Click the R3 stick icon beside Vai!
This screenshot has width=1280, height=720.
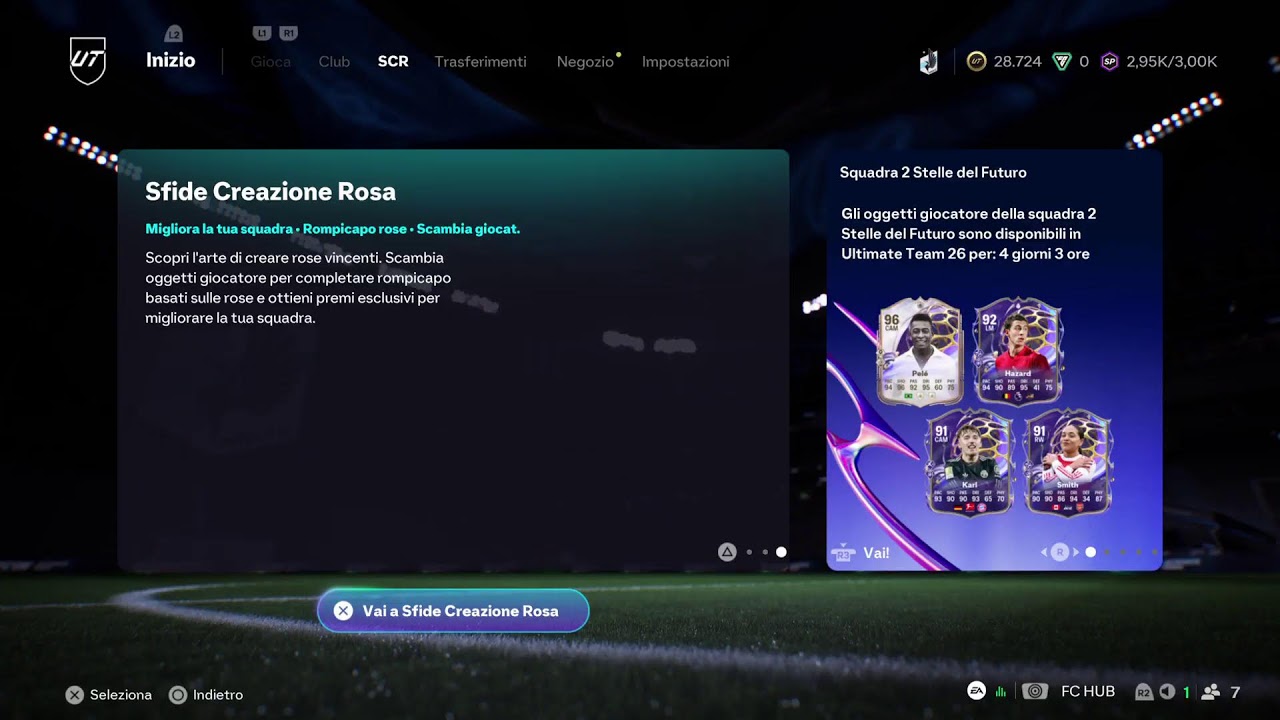pos(843,553)
